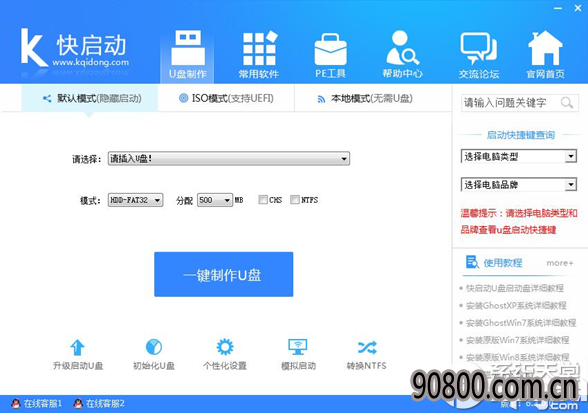Open 安装GhostXP系统详细教程 link

point(516,305)
